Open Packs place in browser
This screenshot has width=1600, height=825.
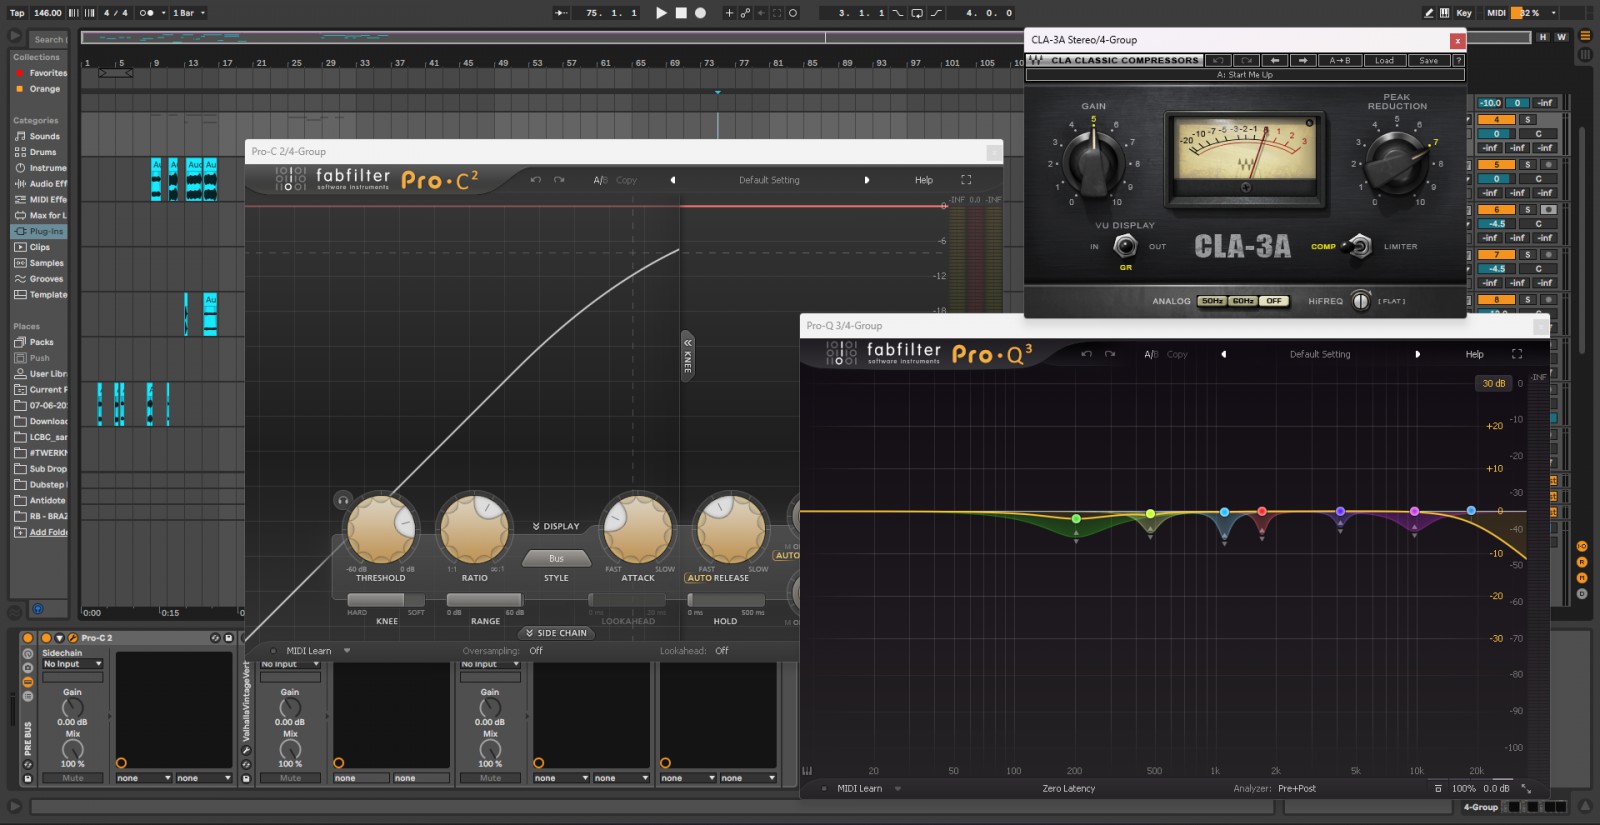[40, 342]
